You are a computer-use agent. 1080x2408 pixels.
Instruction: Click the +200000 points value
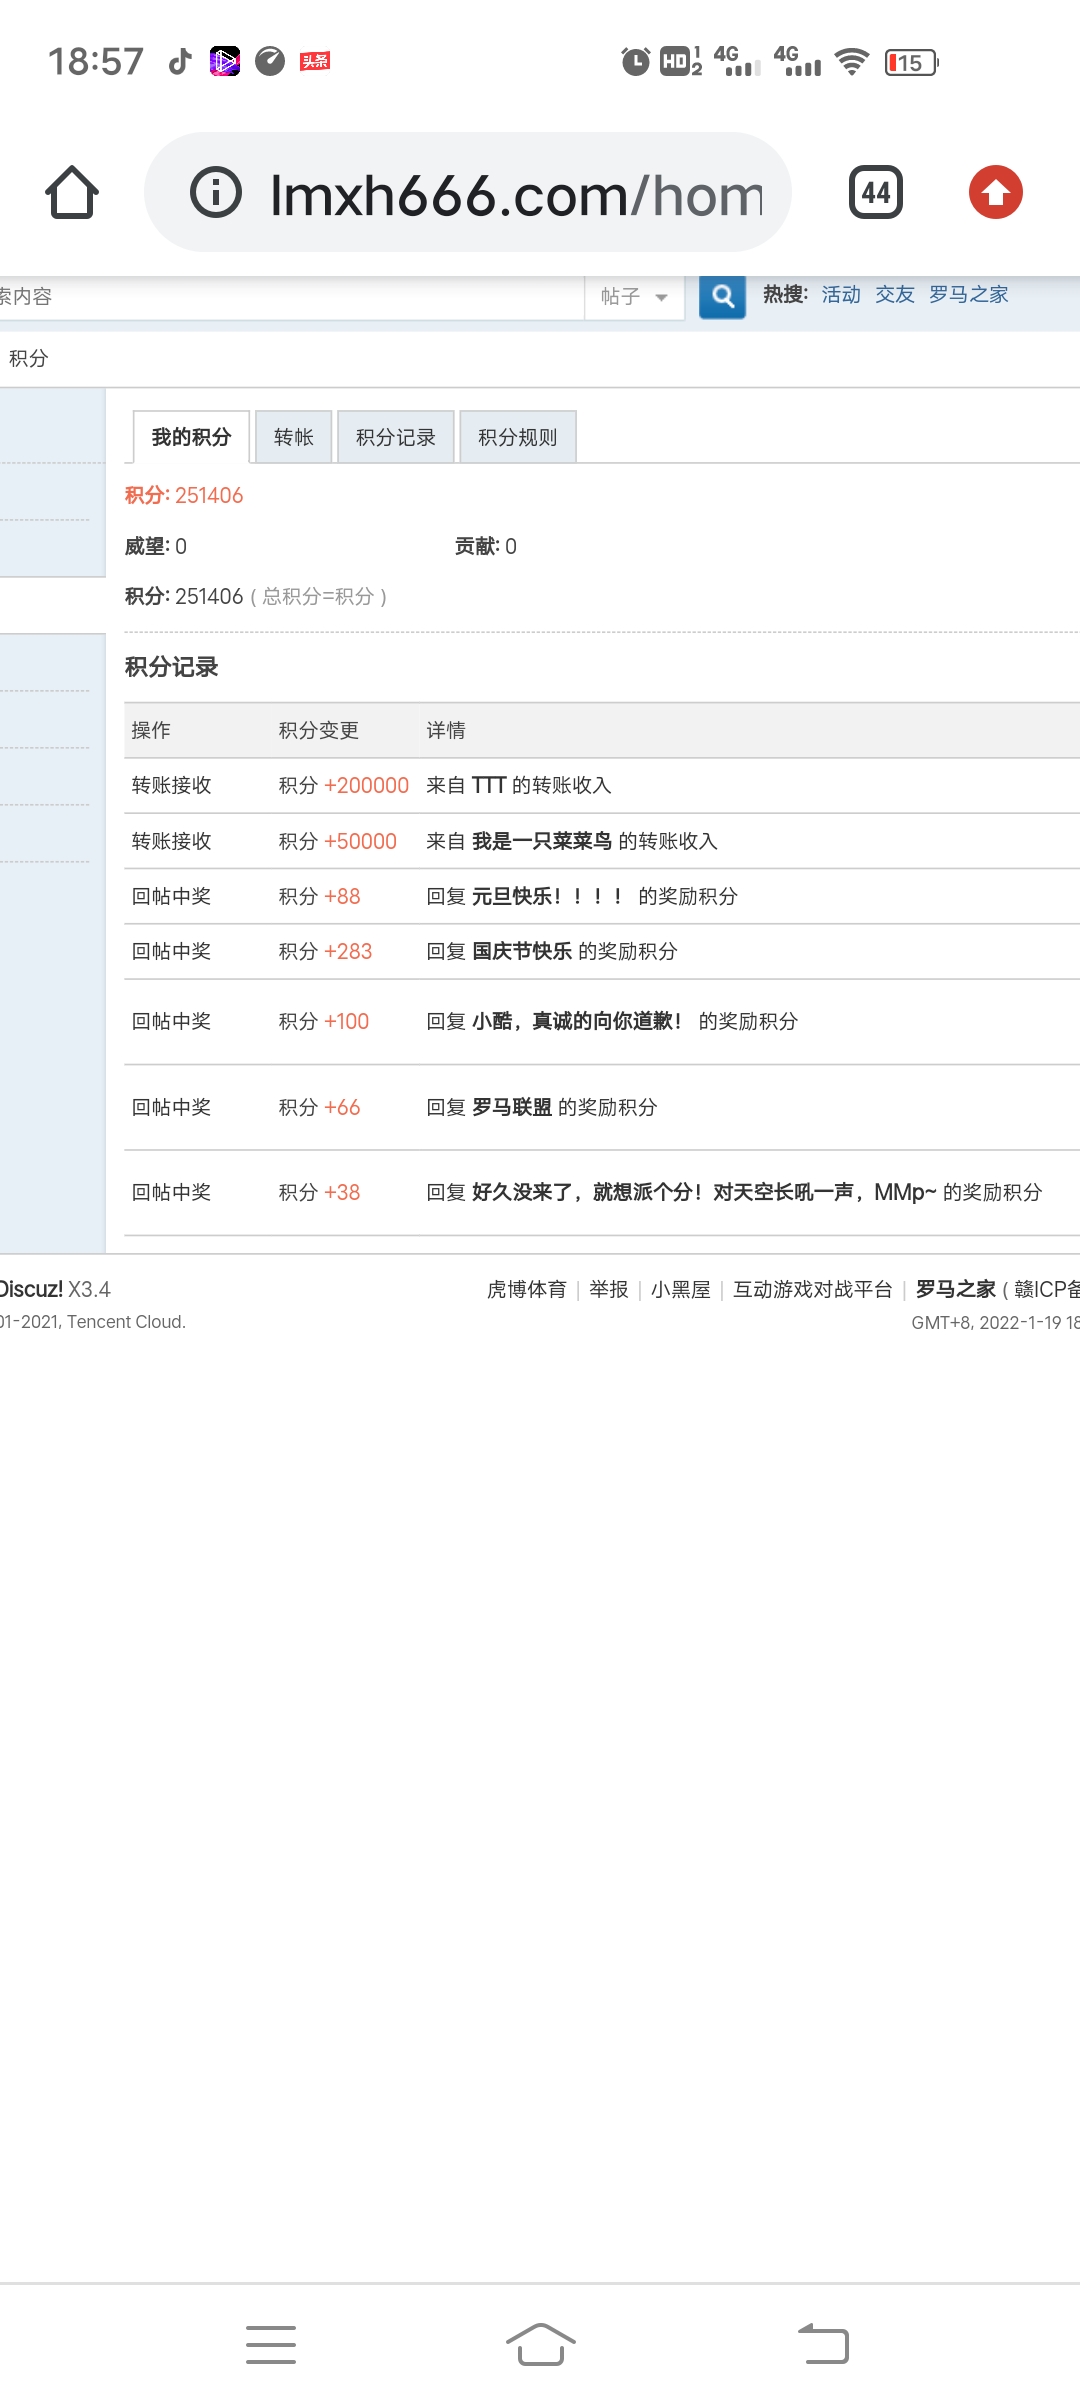coord(367,786)
